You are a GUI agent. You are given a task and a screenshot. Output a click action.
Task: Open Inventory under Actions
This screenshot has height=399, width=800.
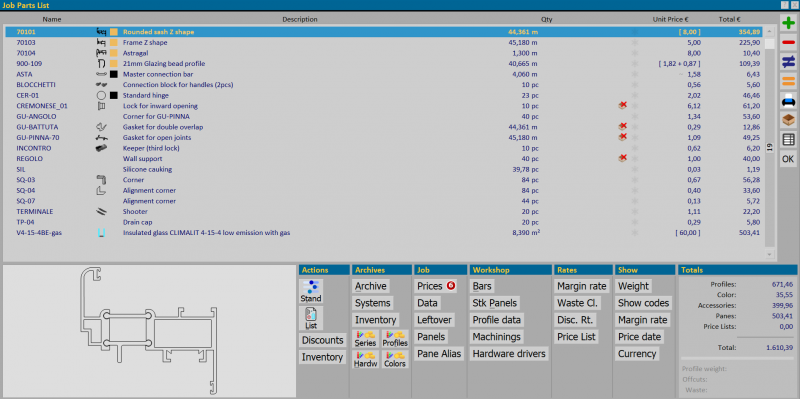click(x=322, y=357)
